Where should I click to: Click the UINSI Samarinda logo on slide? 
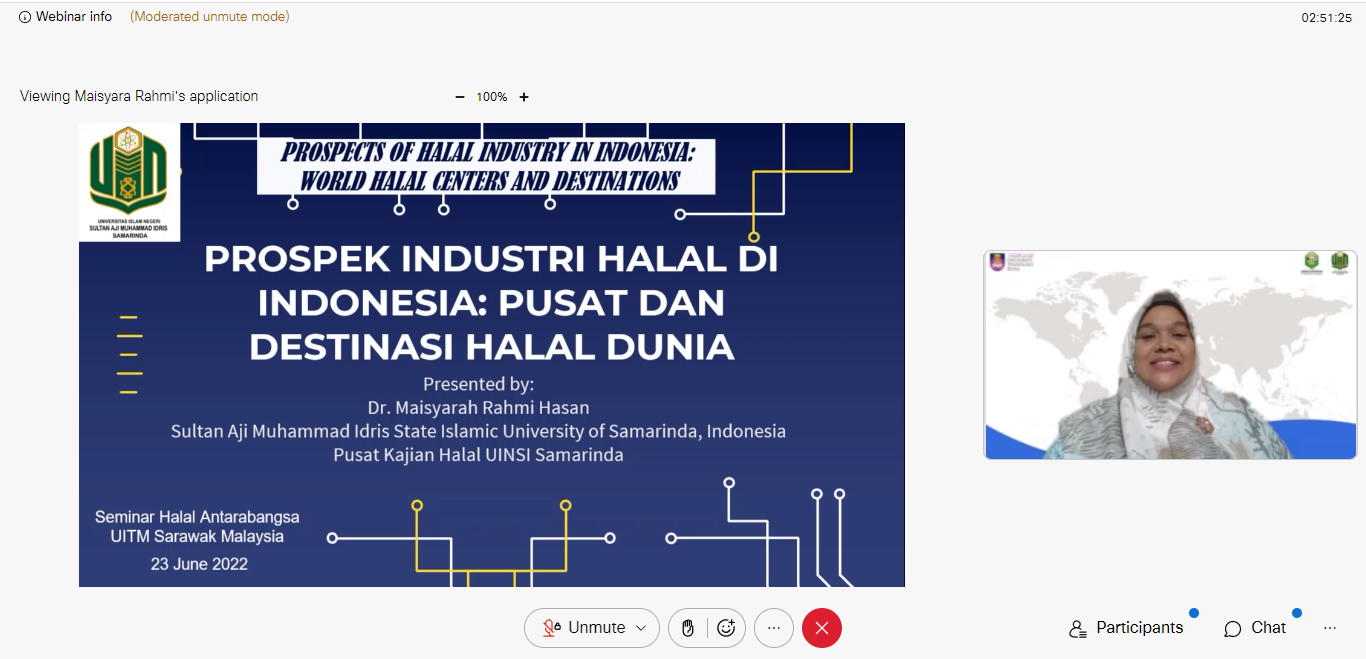point(130,182)
